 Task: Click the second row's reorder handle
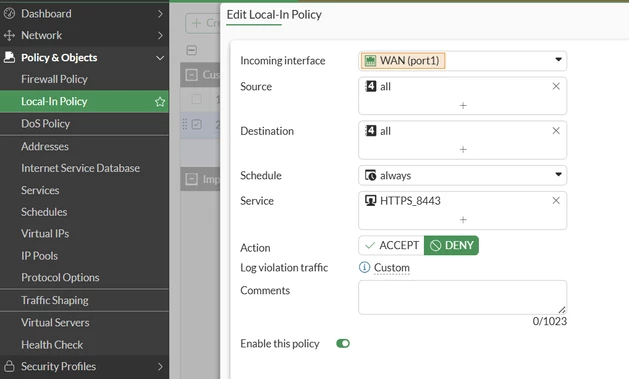tap(185, 124)
